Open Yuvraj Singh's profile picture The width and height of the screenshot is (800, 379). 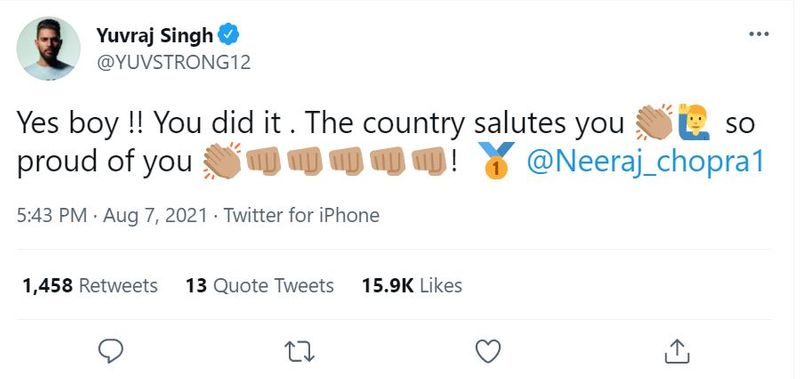pos(48,48)
